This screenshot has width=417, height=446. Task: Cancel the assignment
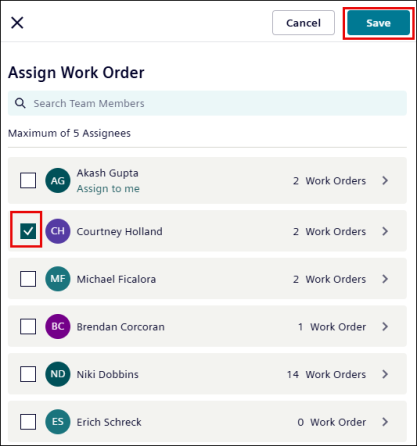pyautogui.click(x=303, y=23)
